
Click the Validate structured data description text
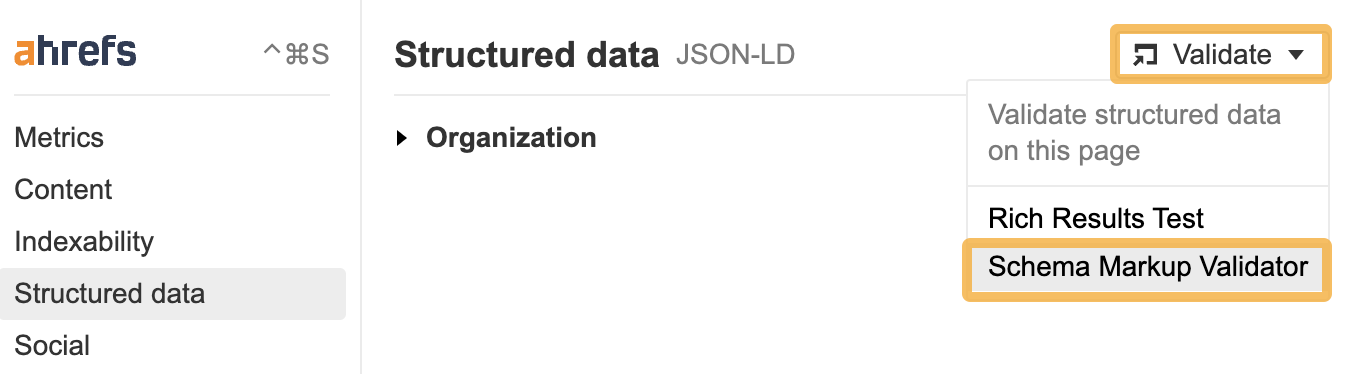[x=1134, y=133]
